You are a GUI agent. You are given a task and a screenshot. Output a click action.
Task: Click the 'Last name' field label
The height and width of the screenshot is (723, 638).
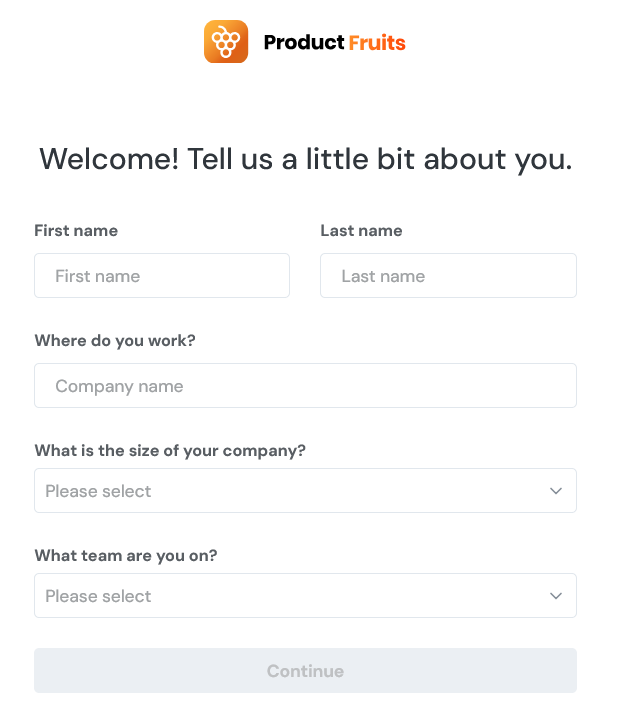click(x=361, y=231)
